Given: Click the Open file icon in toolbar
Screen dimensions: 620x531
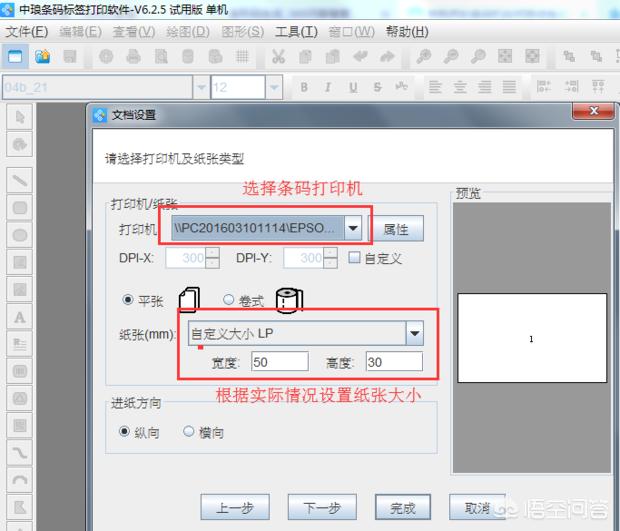Looking at the screenshot, I should [x=42, y=57].
